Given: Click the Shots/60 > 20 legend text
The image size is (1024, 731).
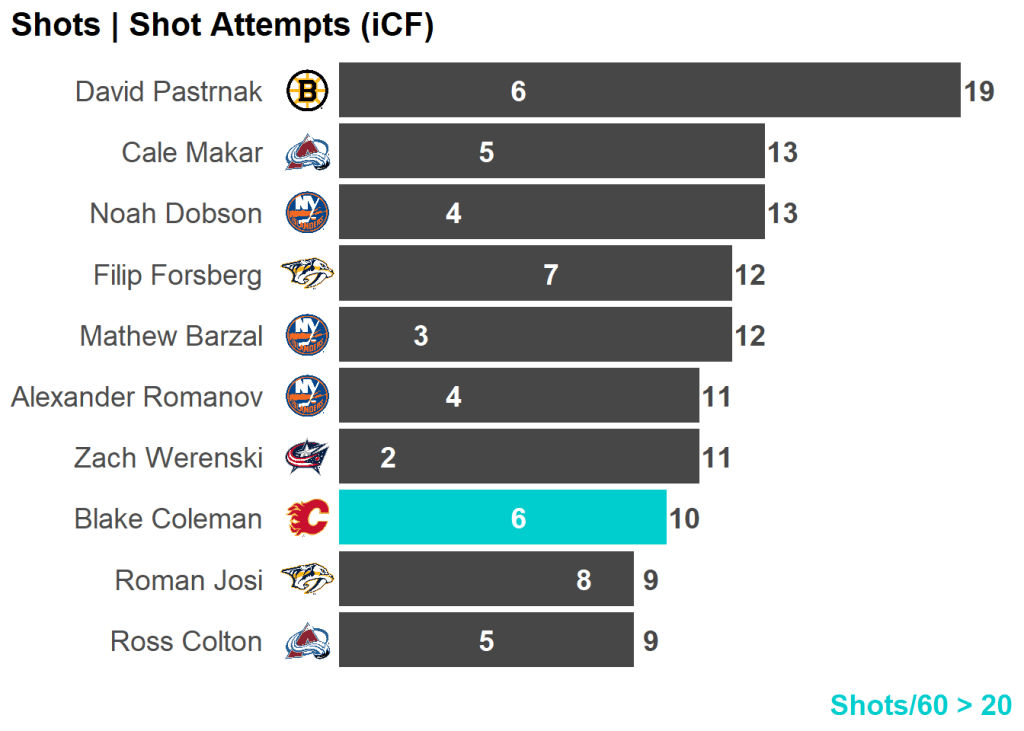Looking at the screenshot, I should tap(920, 705).
